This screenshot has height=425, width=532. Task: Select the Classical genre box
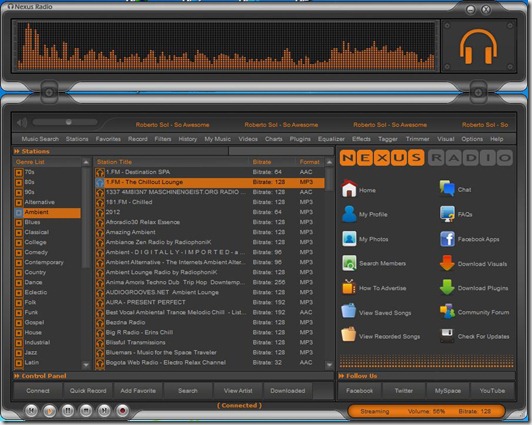[x=19, y=233]
